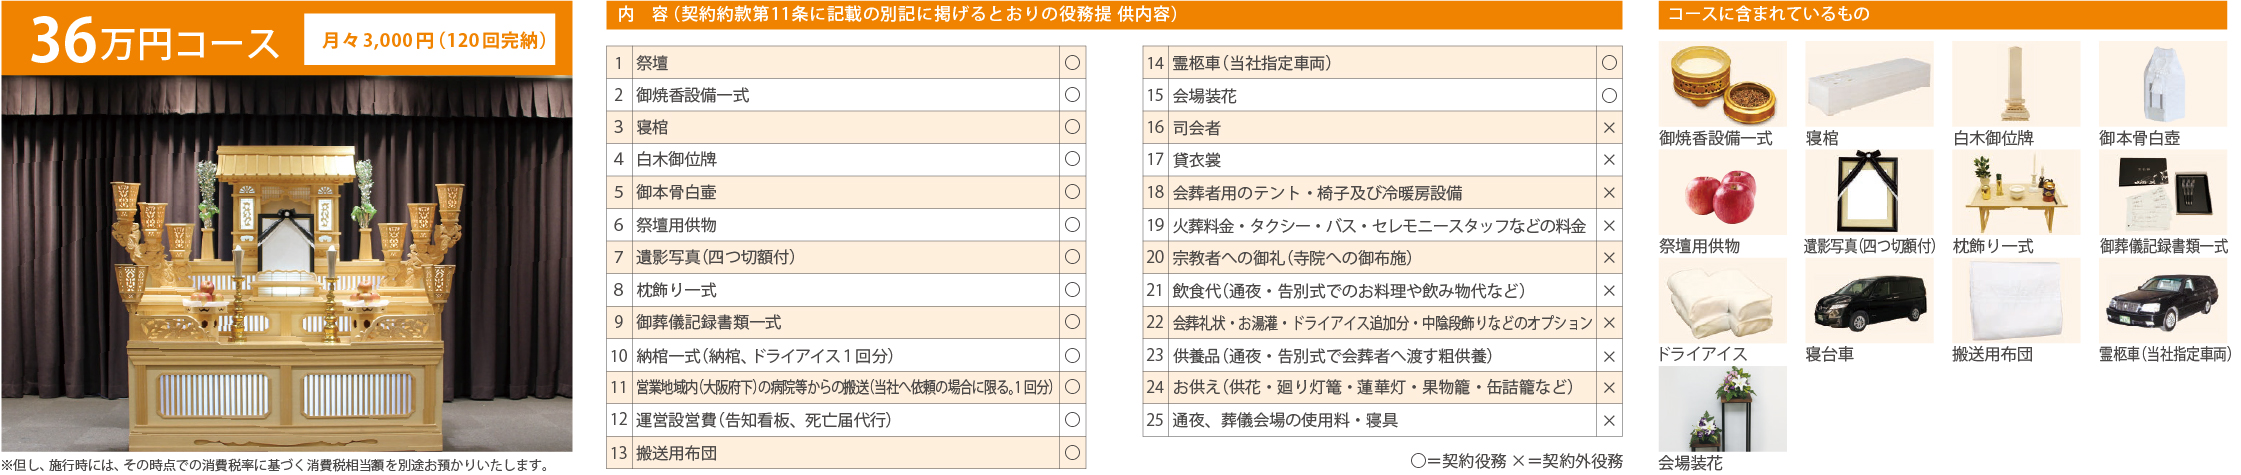
Task: Click the black 寝台車 van image
Action: [1869, 300]
